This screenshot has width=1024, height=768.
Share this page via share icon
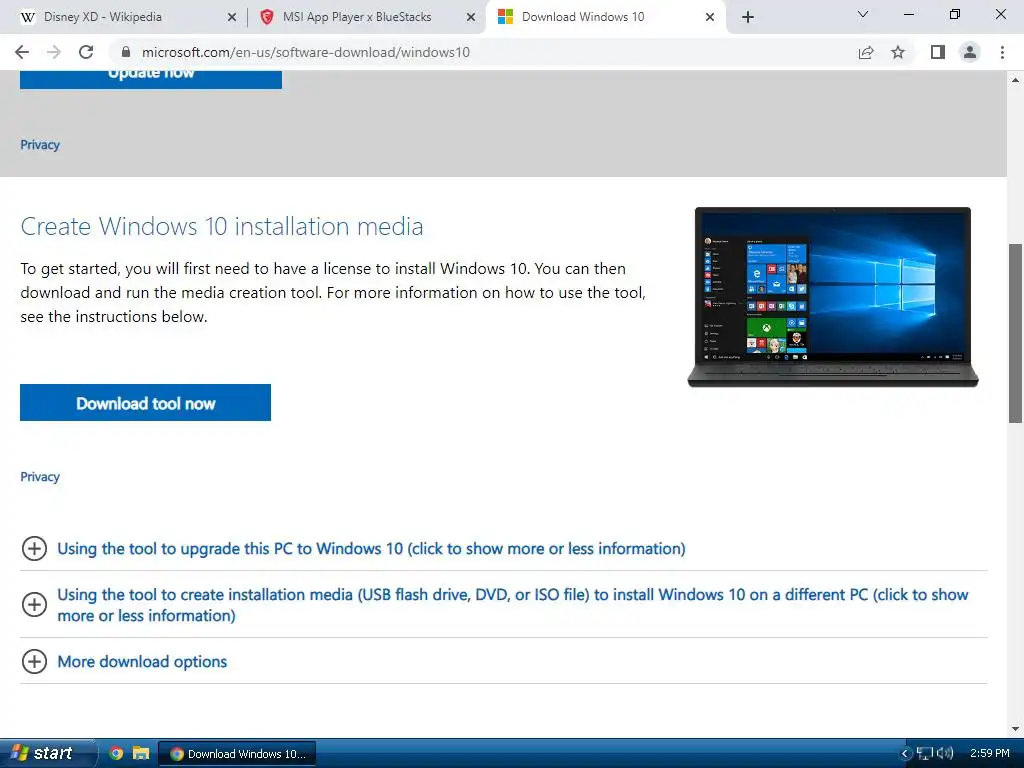click(x=866, y=52)
